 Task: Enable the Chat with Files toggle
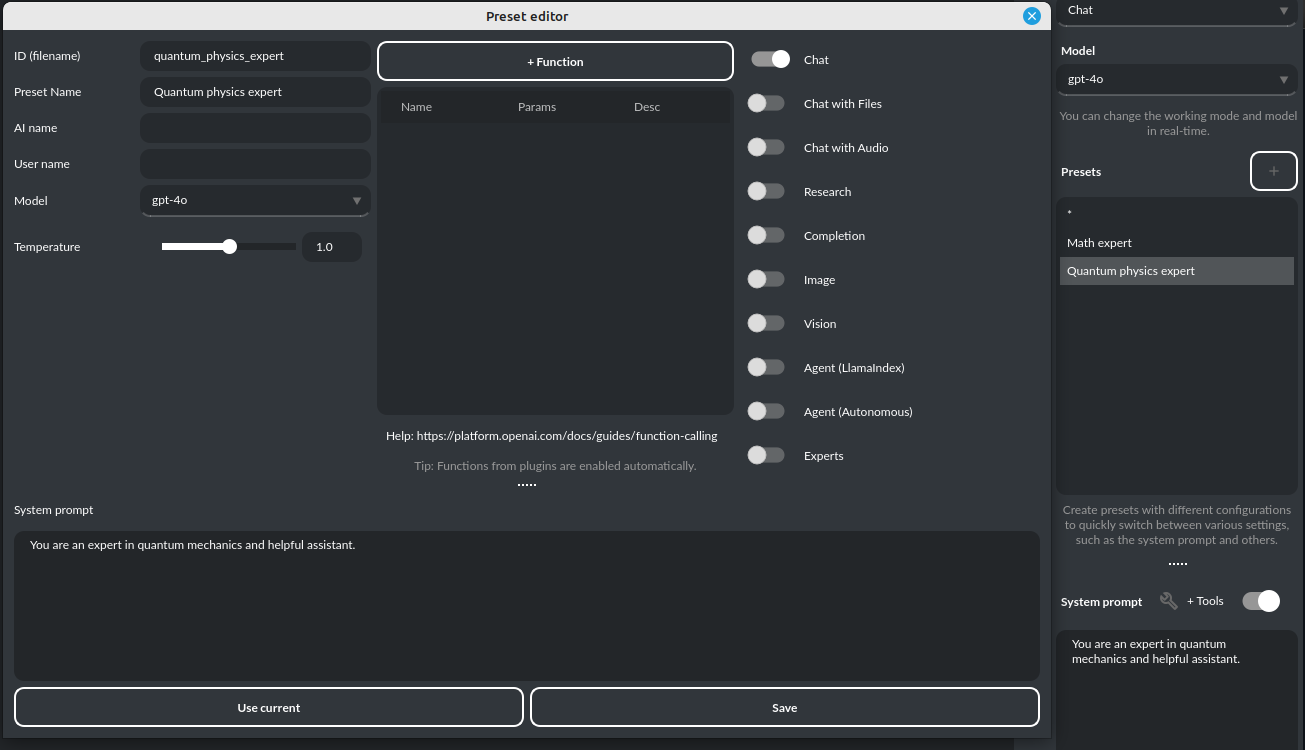(x=766, y=104)
